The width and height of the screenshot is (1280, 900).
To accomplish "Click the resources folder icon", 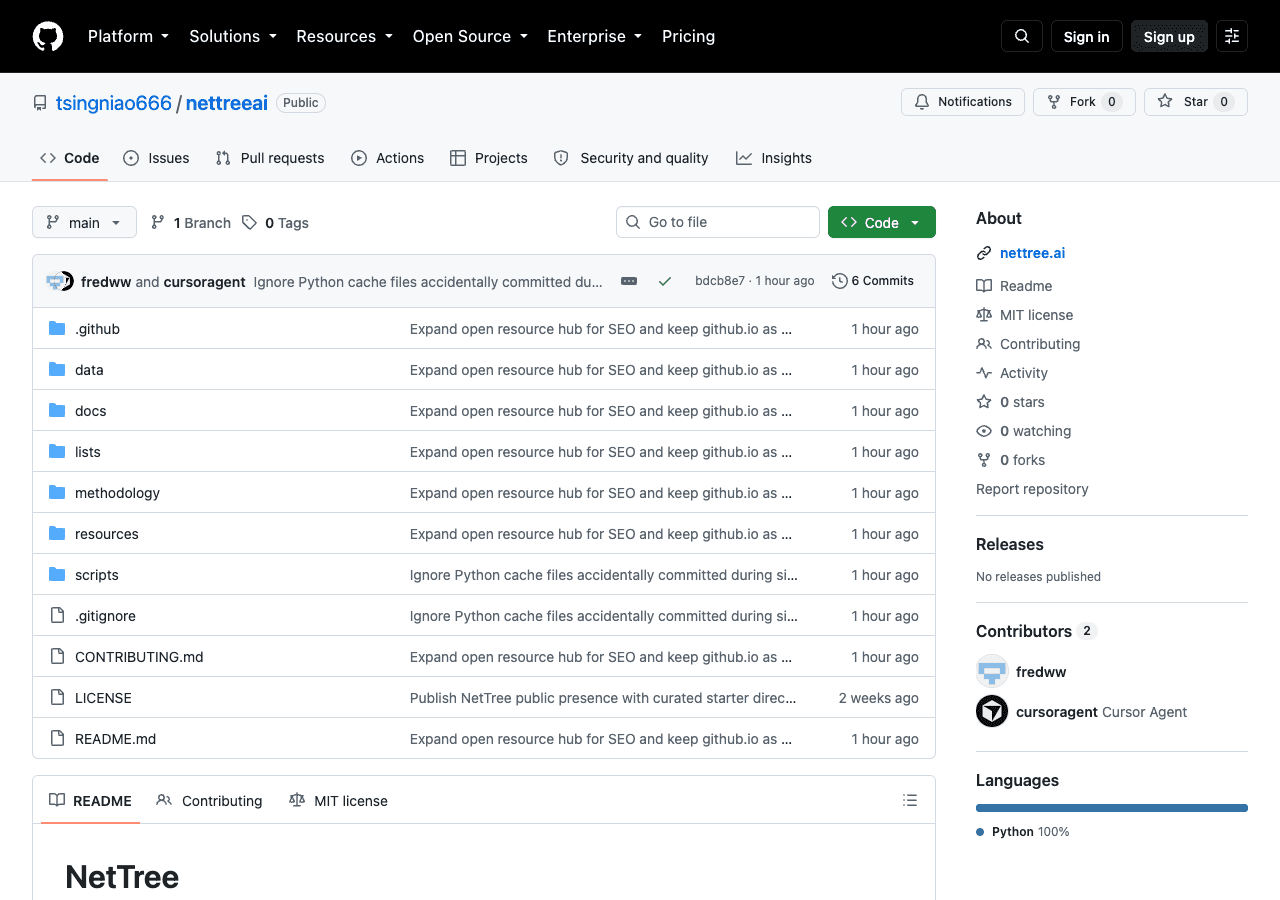I will click(x=57, y=534).
